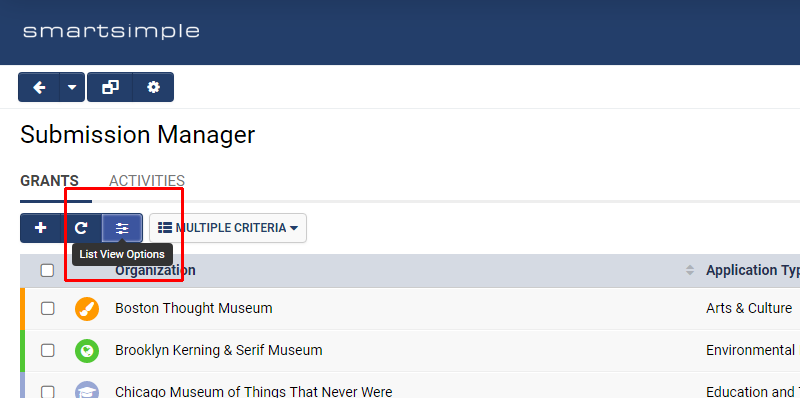Click the back arrow button
Image resolution: width=800 pixels, height=398 pixels.
point(39,87)
